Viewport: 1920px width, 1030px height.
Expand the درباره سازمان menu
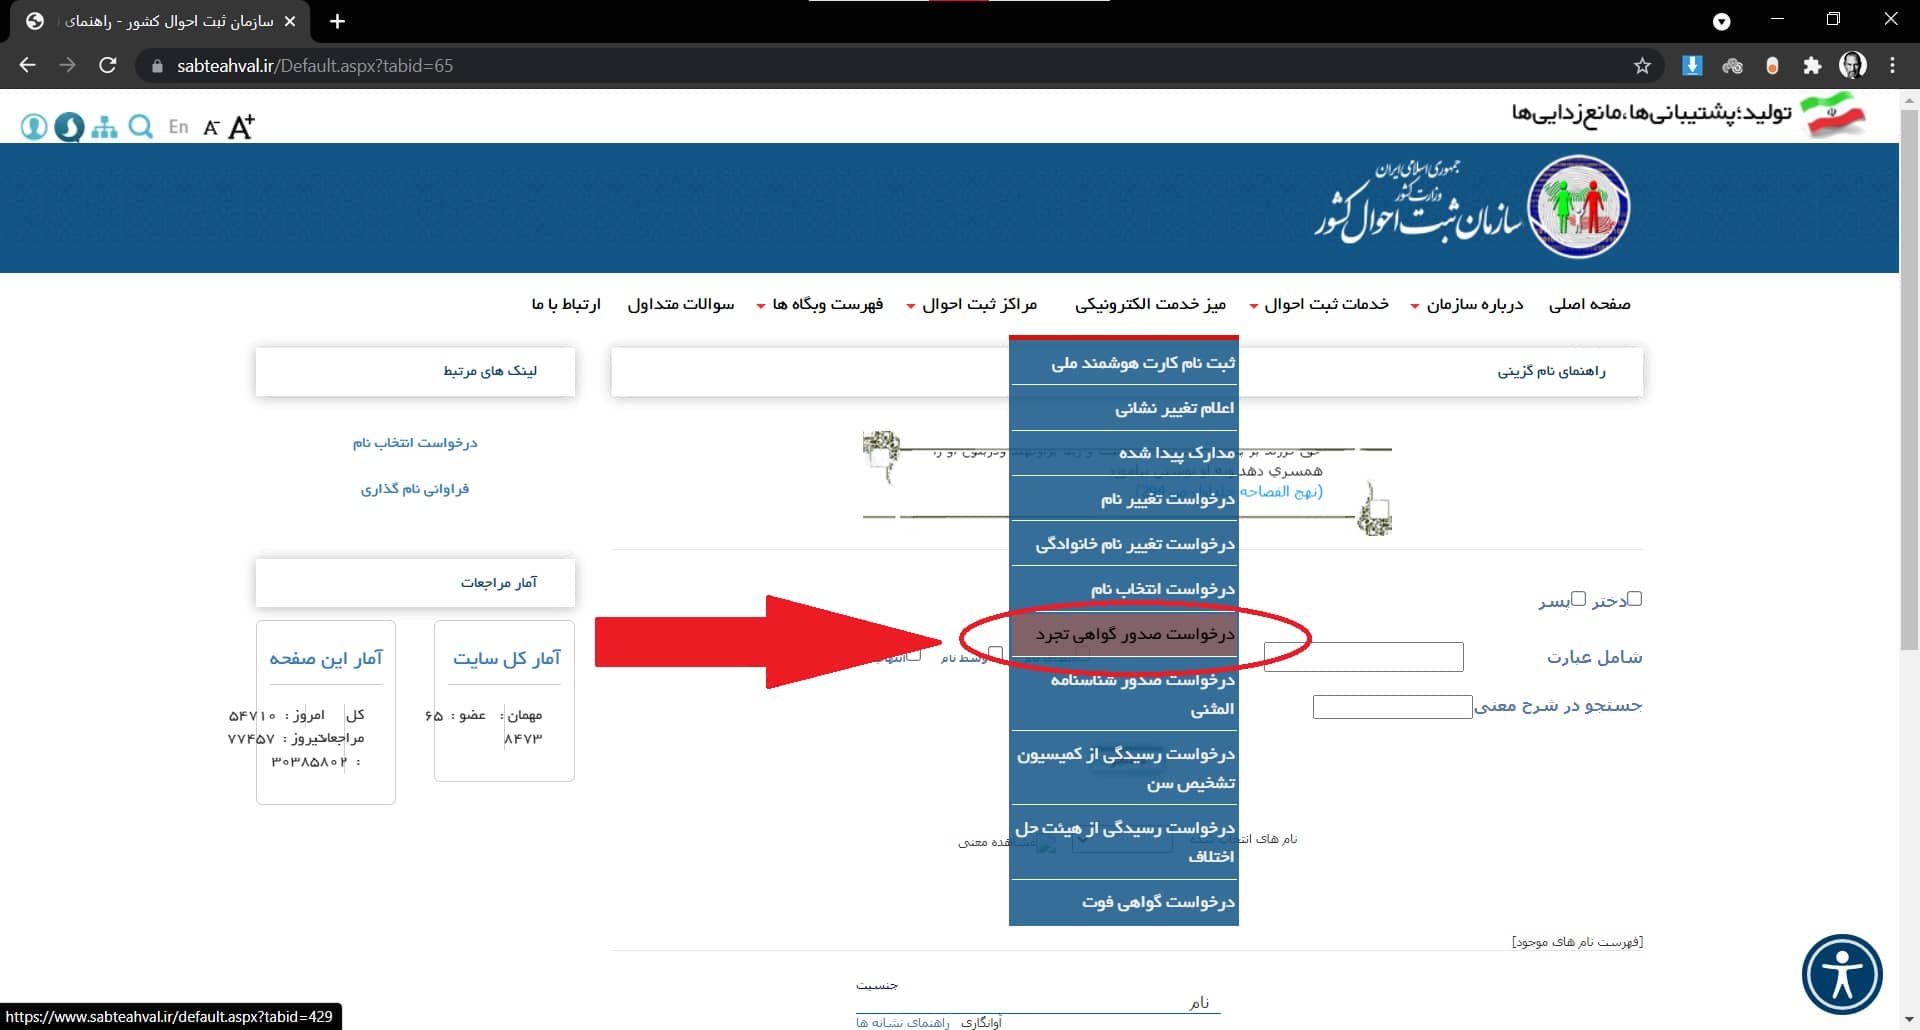click(x=1467, y=304)
